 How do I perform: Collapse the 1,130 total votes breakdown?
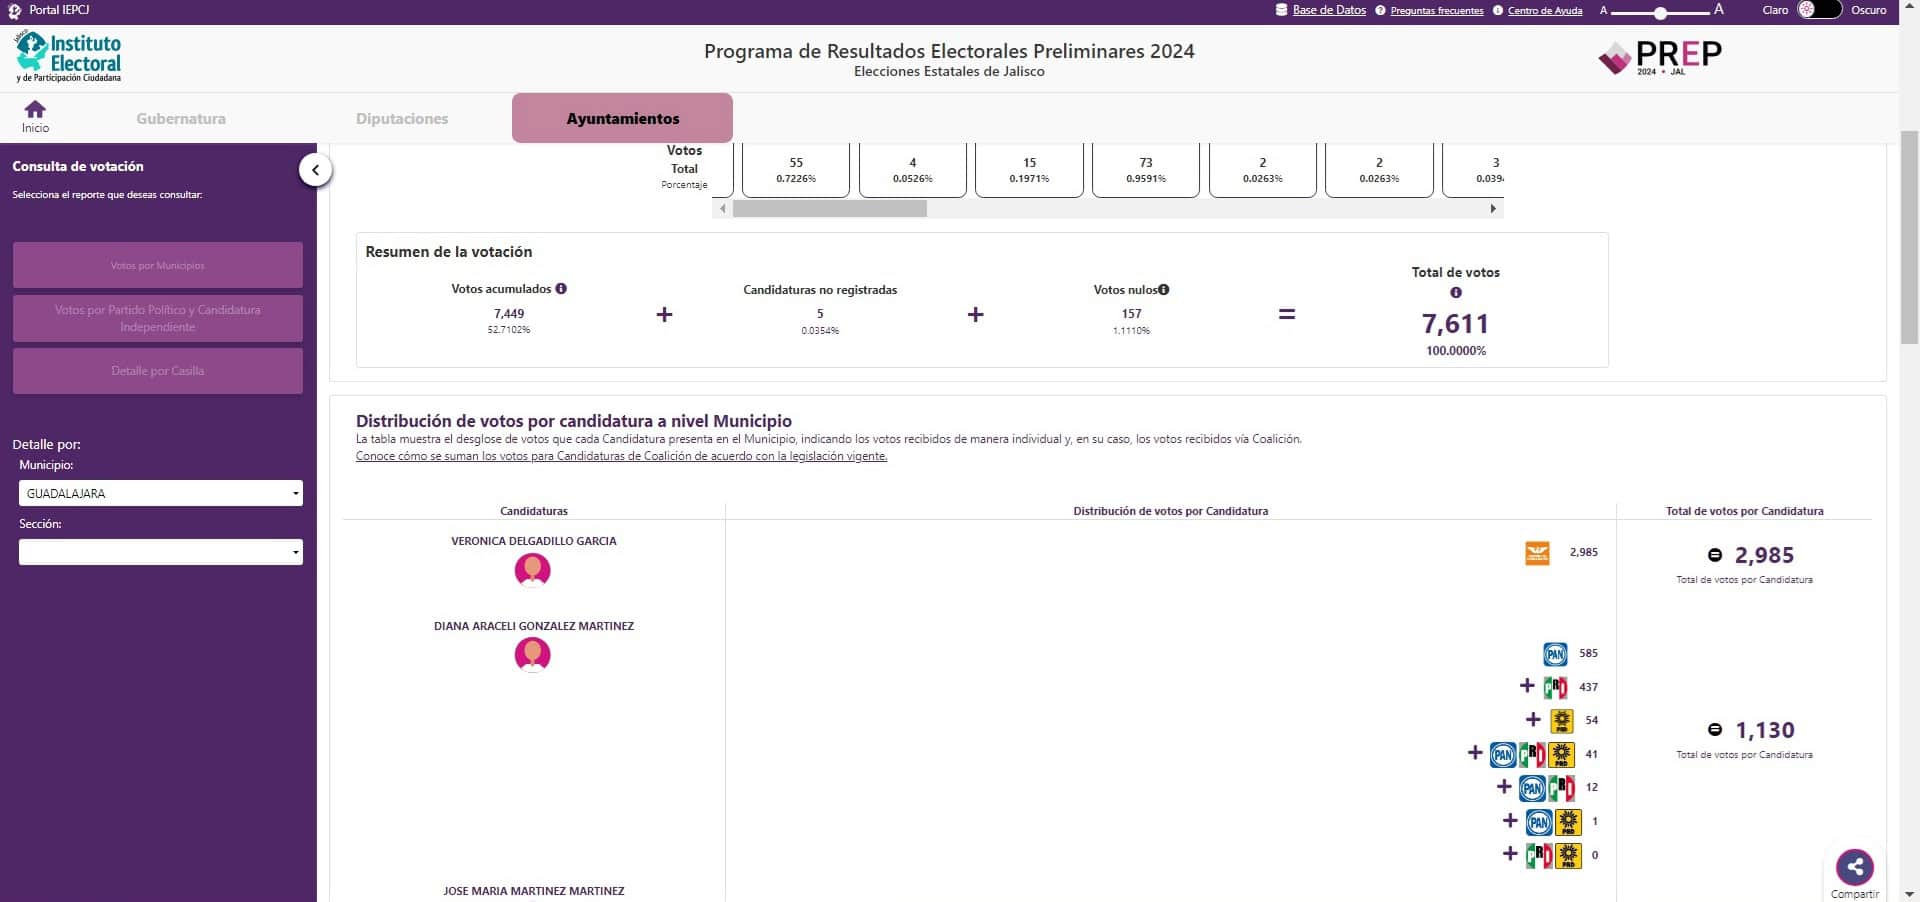point(1715,730)
